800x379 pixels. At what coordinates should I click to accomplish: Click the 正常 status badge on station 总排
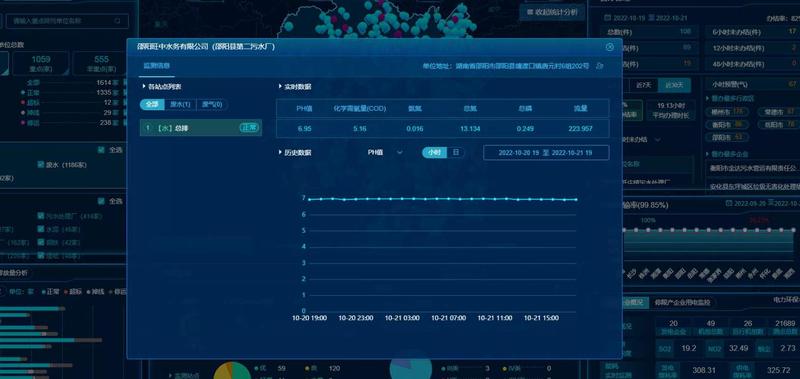point(249,128)
